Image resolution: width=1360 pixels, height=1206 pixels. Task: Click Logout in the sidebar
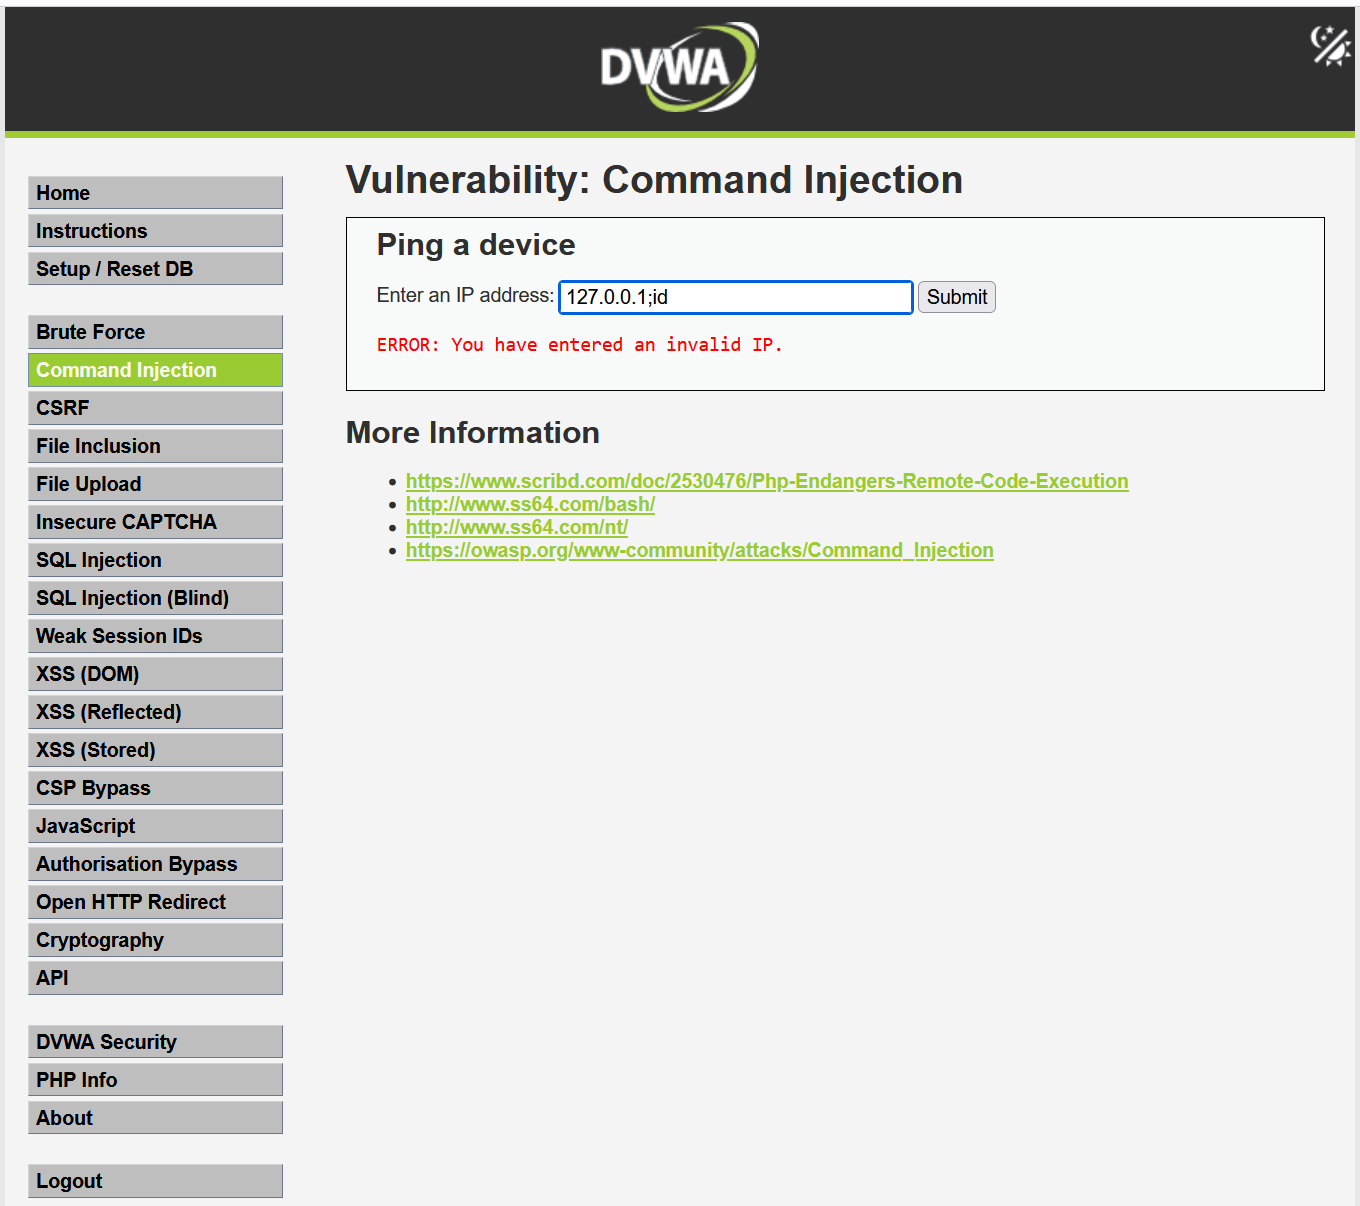point(155,1181)
